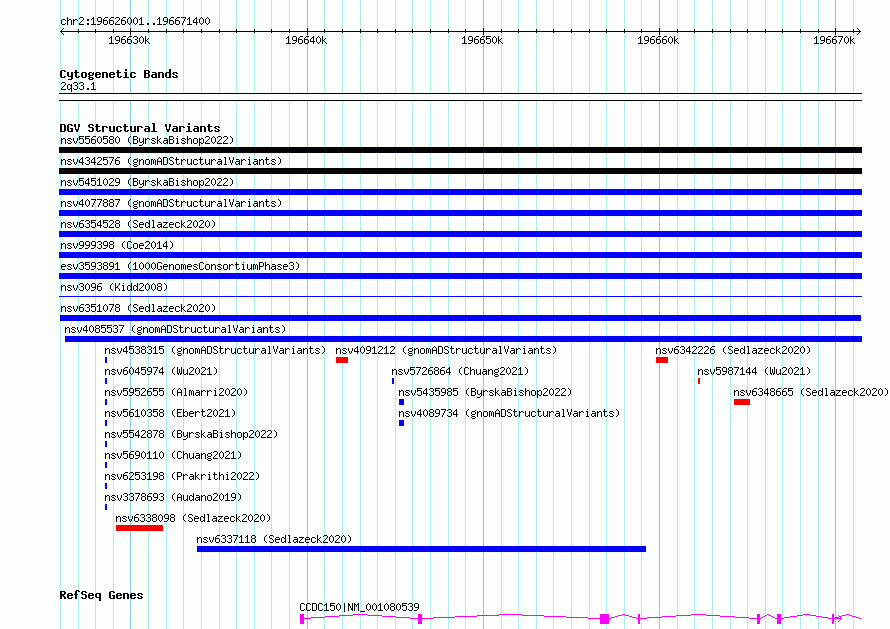Click the large CCDC150 exon block
The width and height of the screenshot is (890, 629).
(604, 619)
